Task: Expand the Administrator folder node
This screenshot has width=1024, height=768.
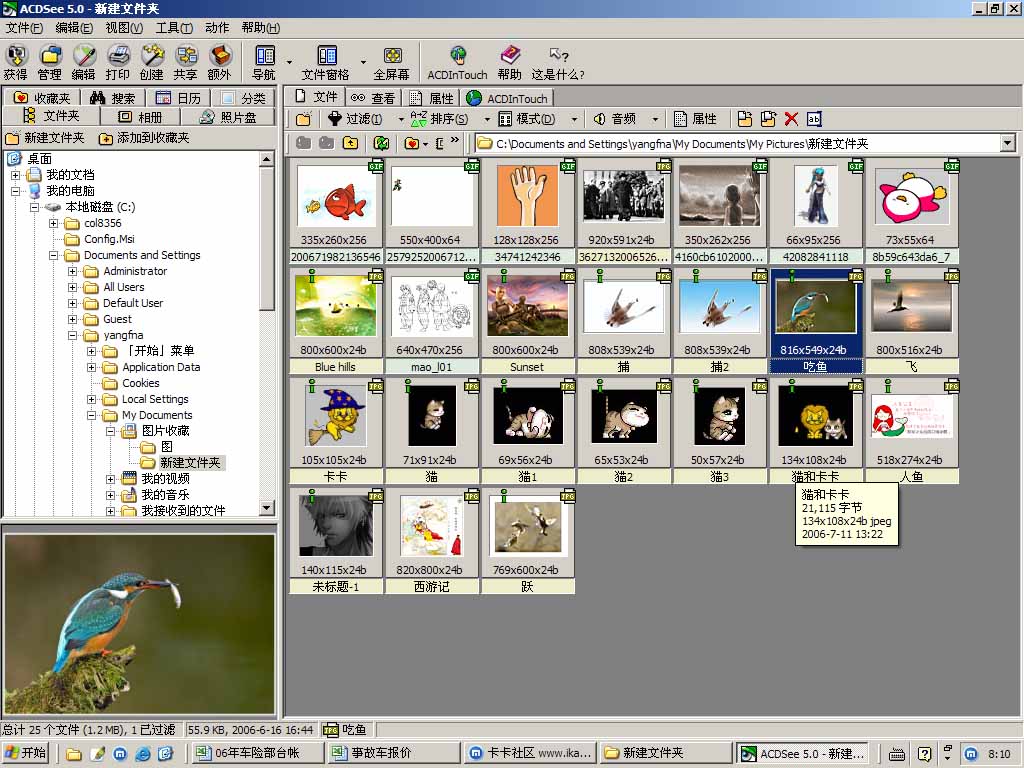Action: 73,271
